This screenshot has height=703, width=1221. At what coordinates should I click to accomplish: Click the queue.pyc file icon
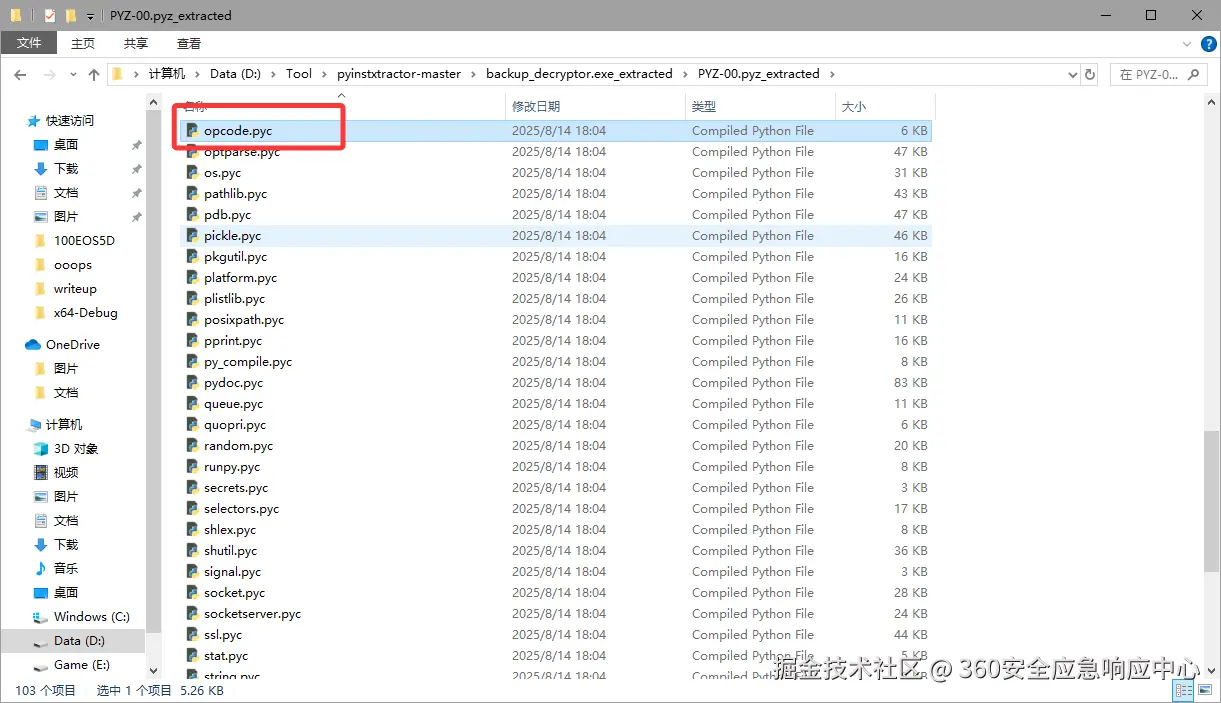pyautogui.click(x=192, y=404)
